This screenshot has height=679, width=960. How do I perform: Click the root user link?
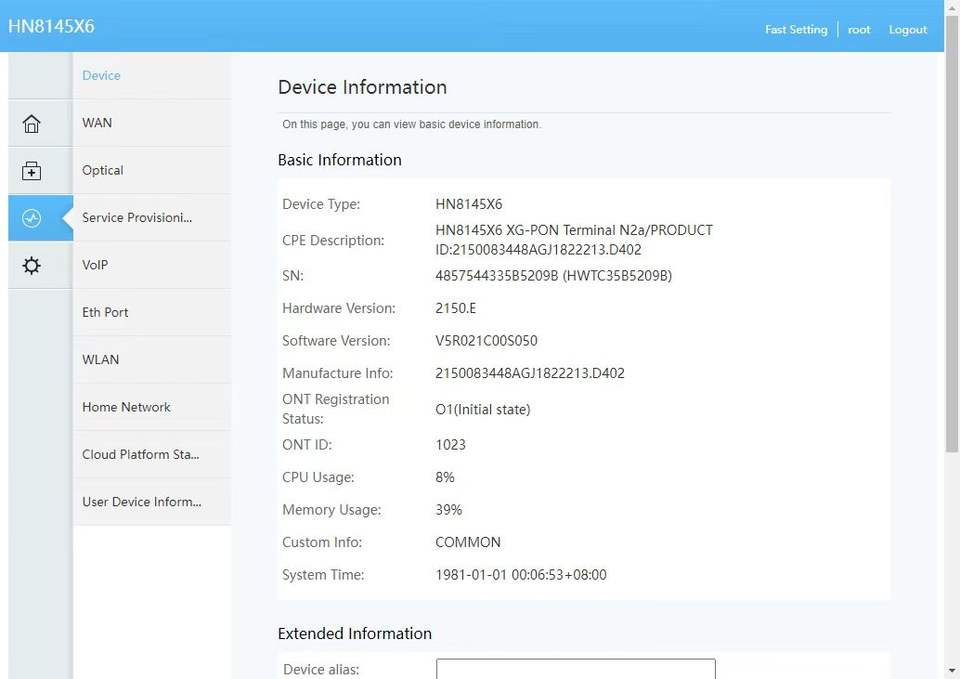coord(859,29)
